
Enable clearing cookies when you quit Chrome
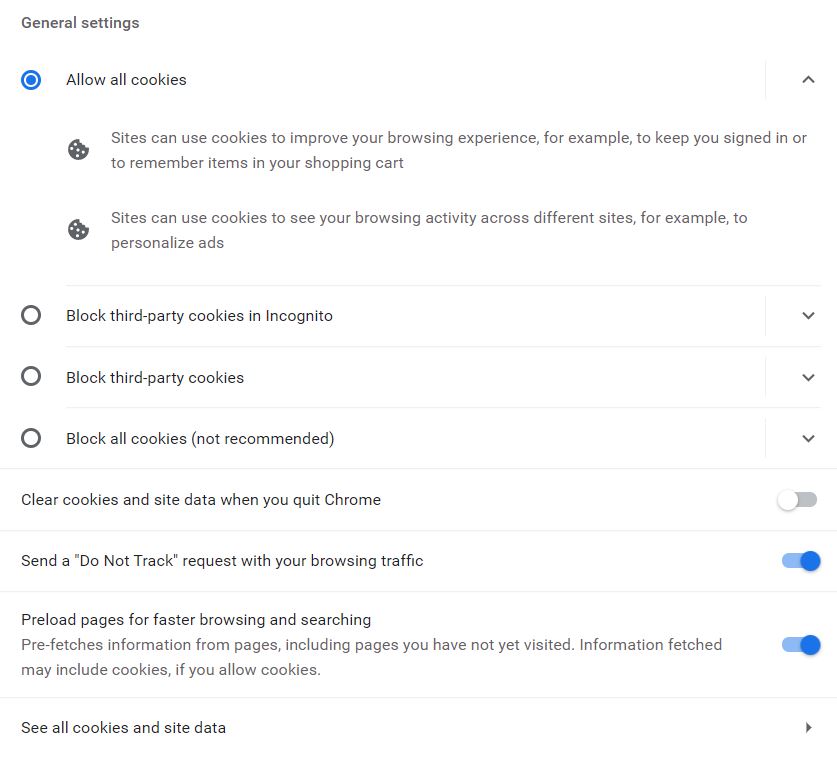(x=796, y=499)
